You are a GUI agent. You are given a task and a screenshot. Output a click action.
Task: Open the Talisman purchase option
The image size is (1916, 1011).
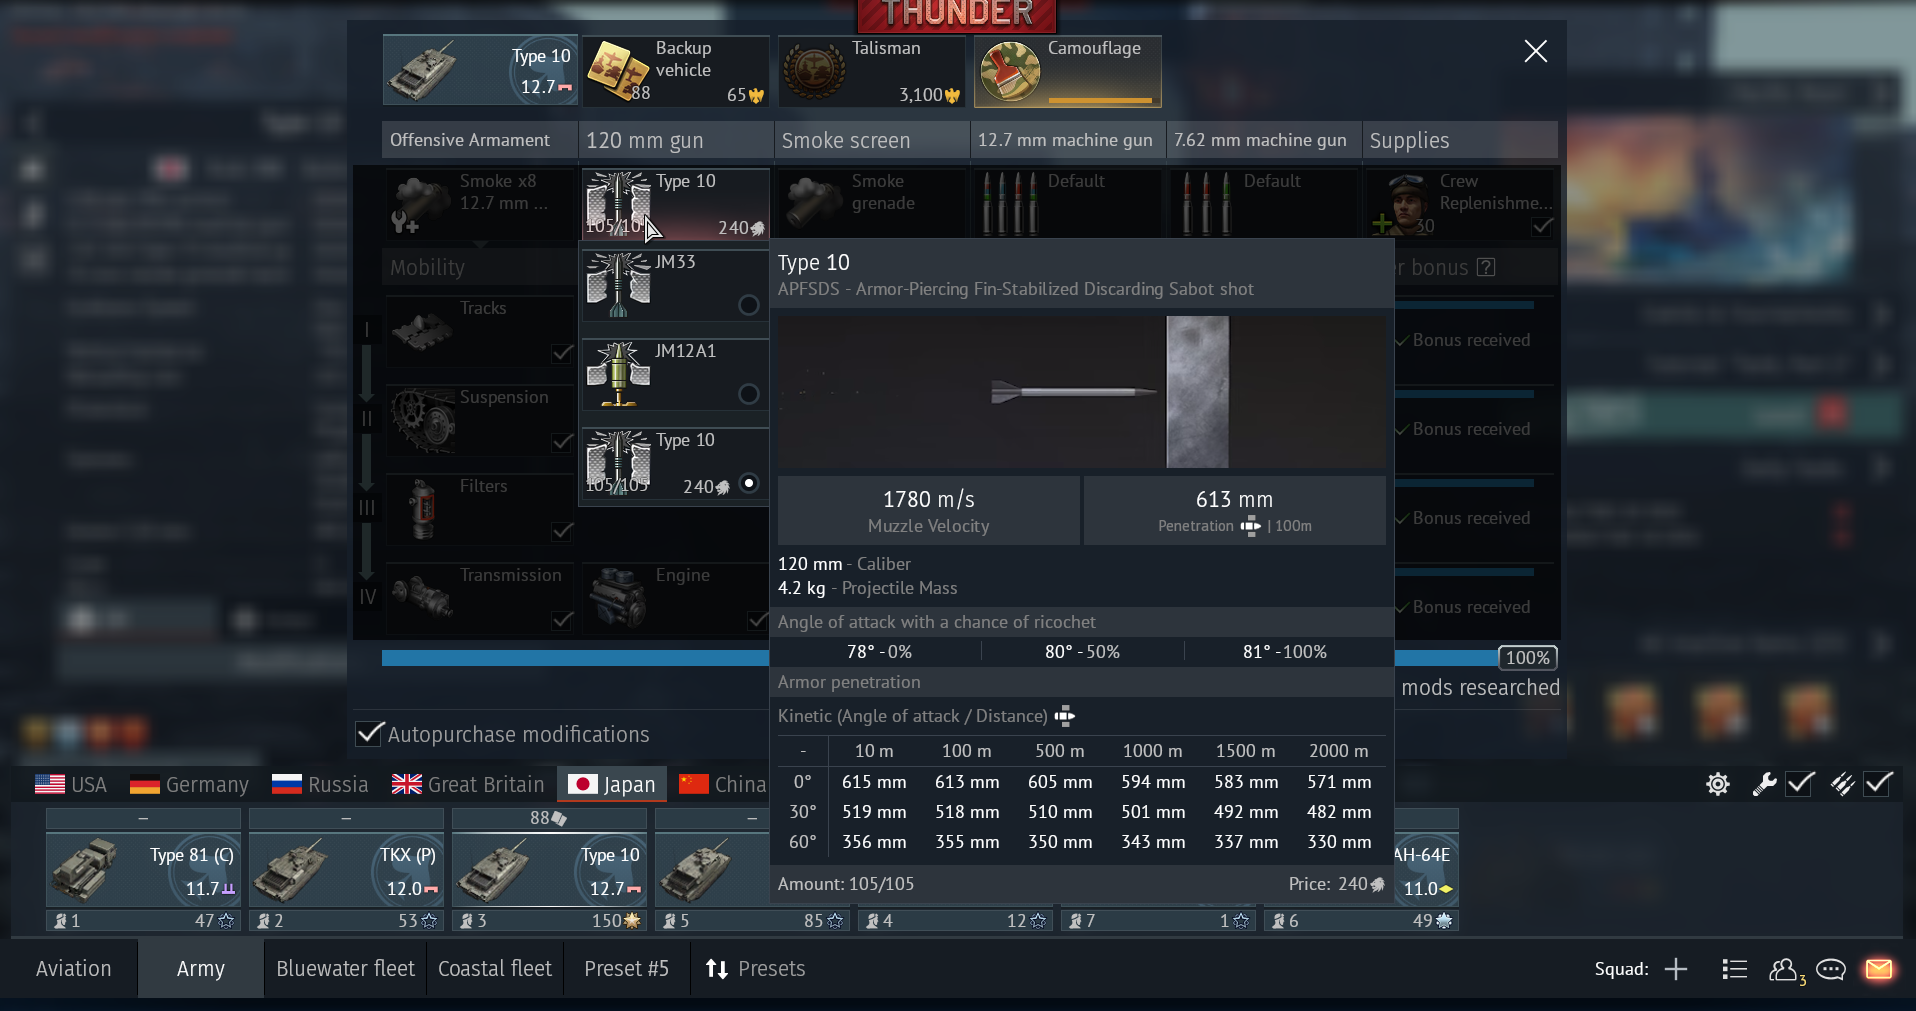pos(871,71)
